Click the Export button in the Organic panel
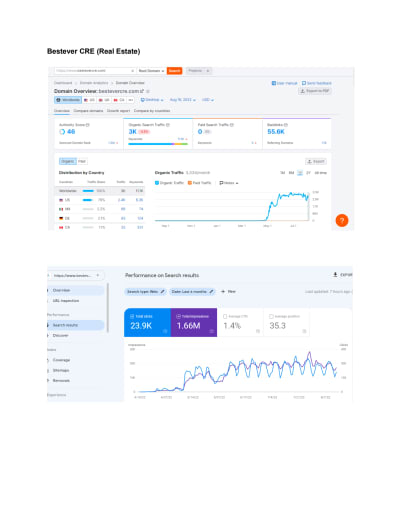 point(316,161)
